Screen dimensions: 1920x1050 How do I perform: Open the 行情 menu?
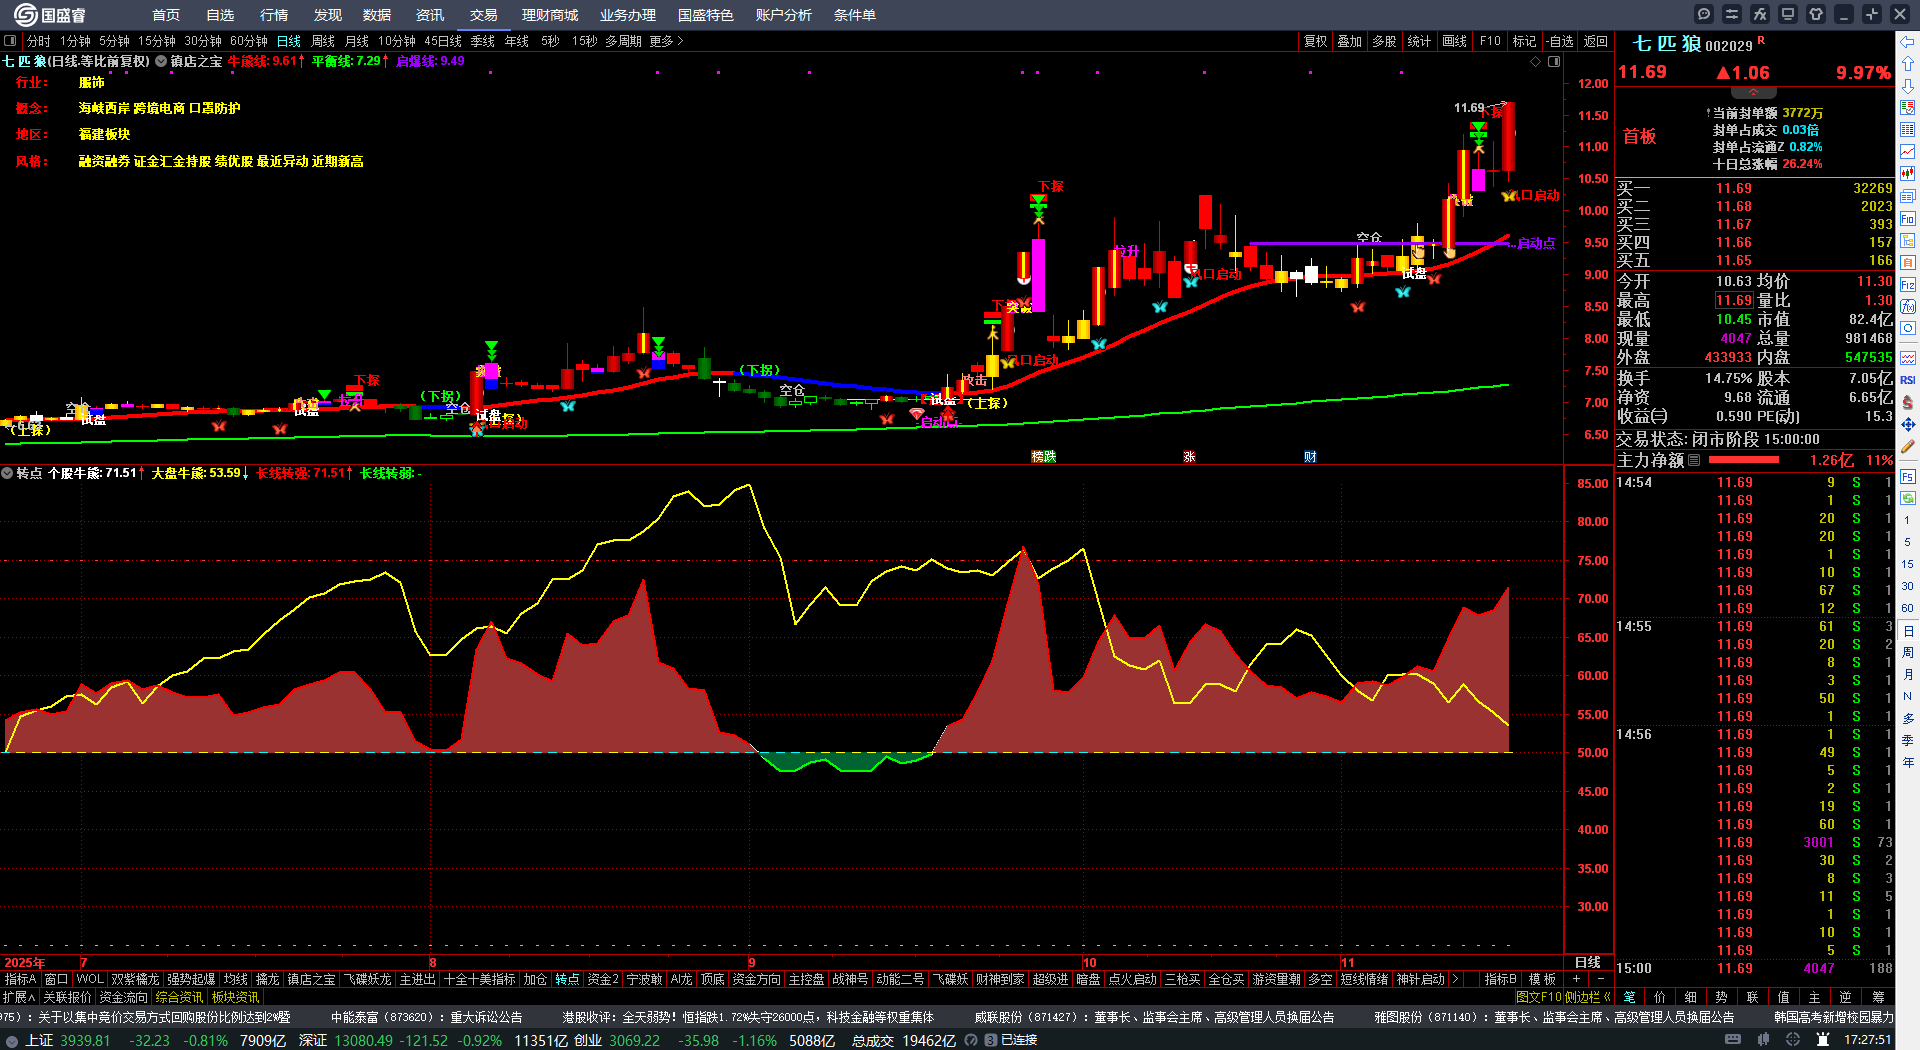[x=274, y=15]
